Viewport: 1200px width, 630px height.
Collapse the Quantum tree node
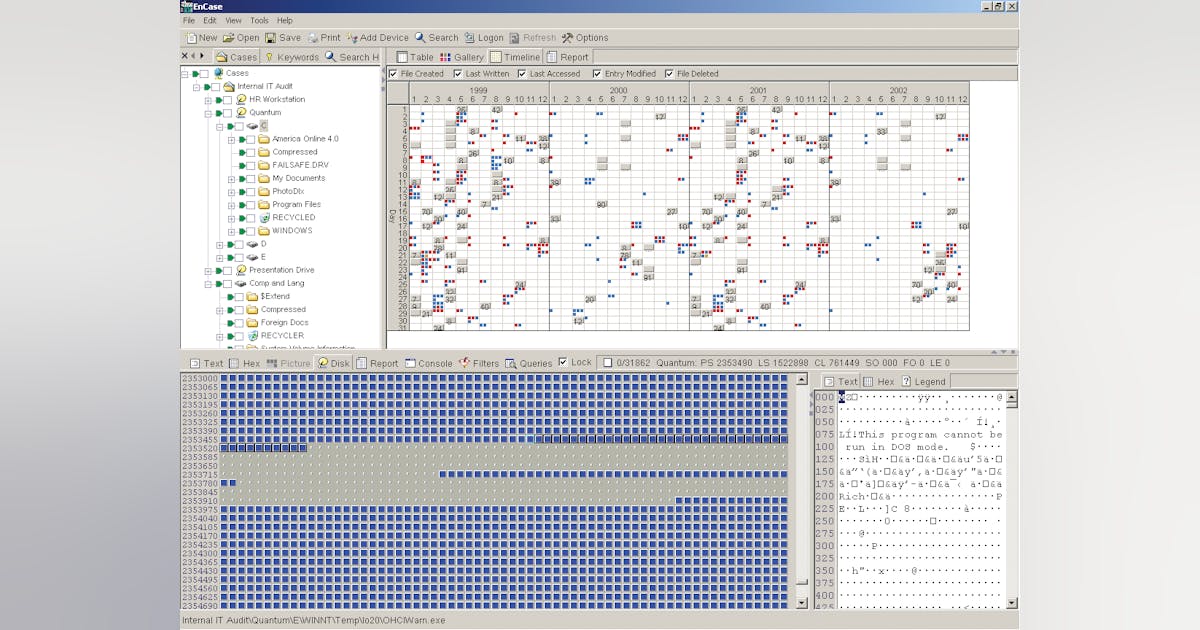pyautogui.click(x=208, y=113)
